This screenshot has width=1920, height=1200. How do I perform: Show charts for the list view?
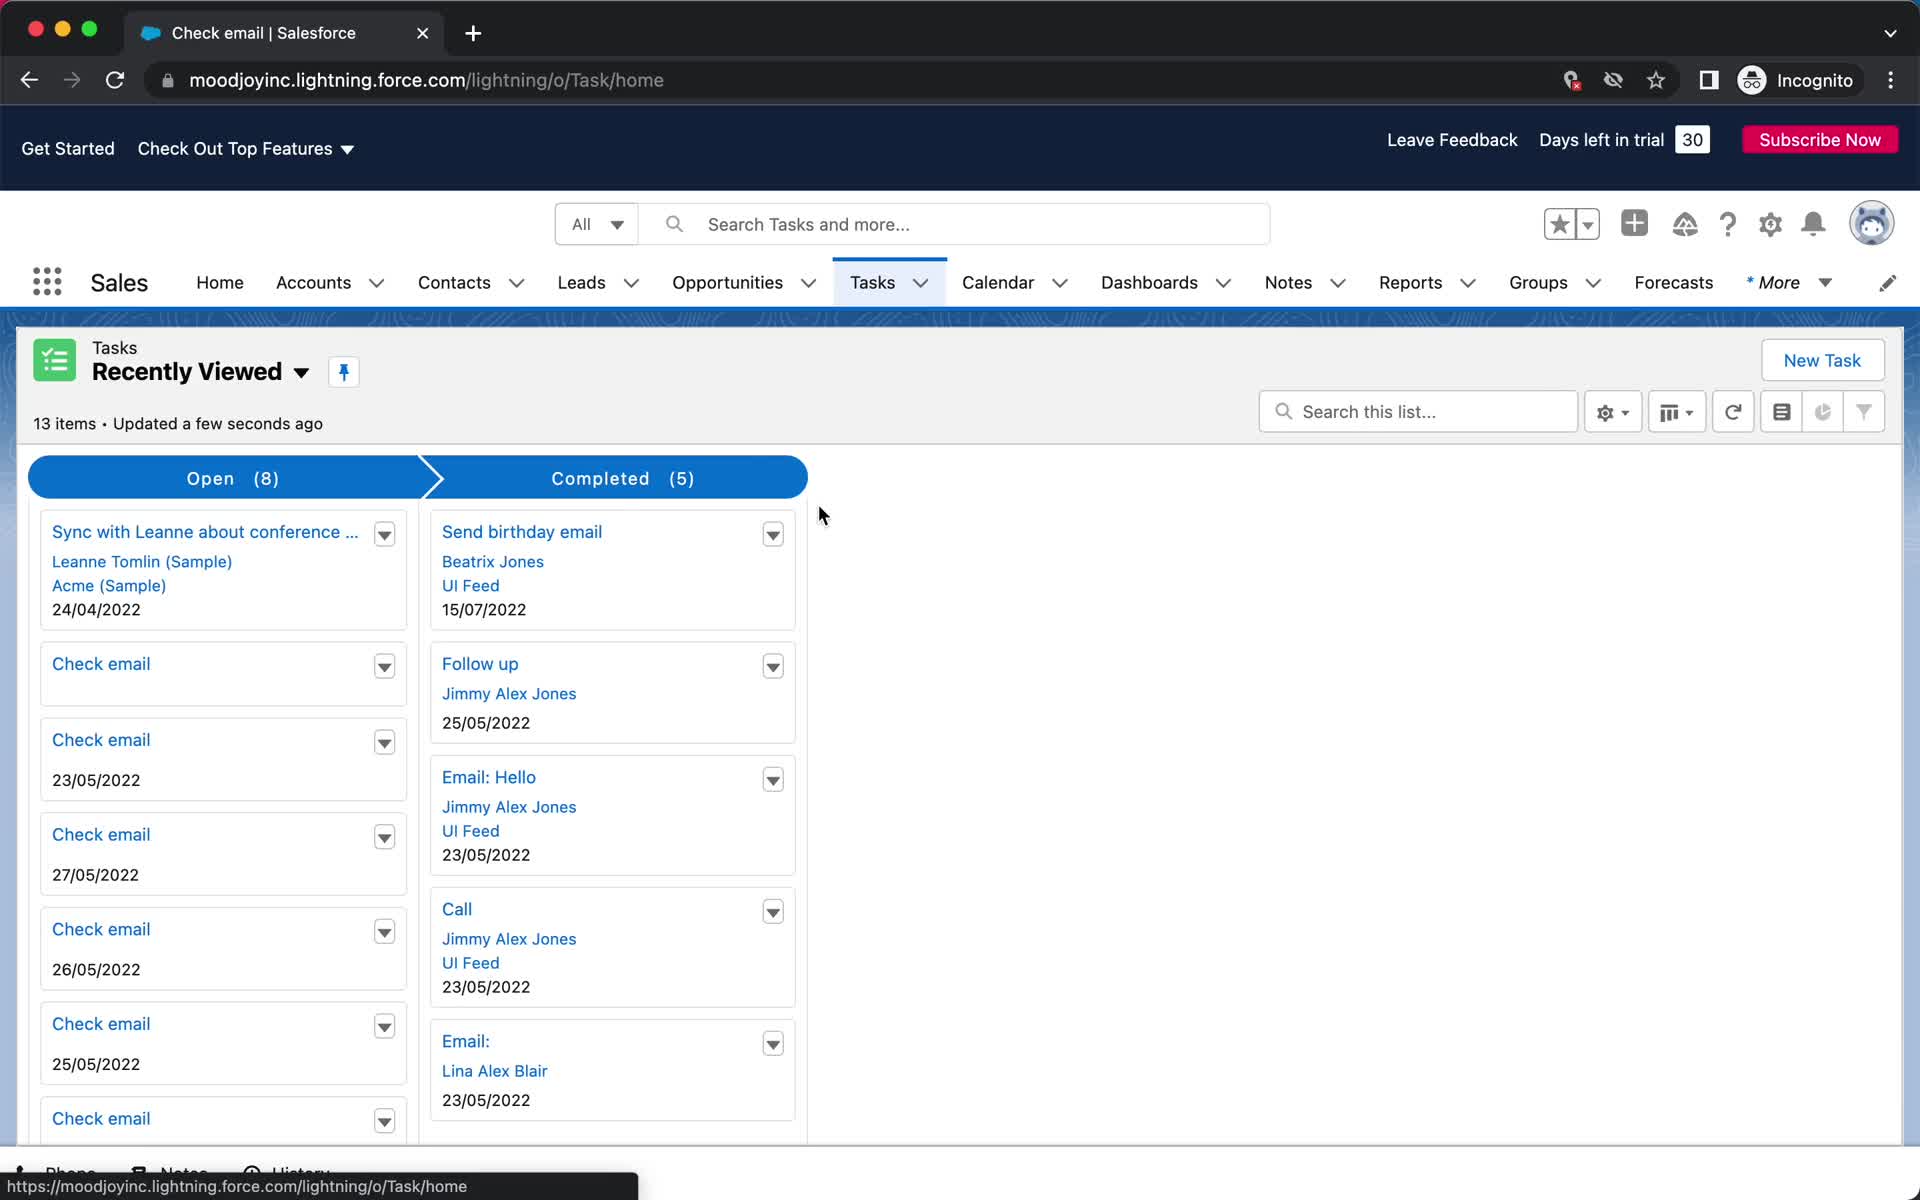point(1822,412)
